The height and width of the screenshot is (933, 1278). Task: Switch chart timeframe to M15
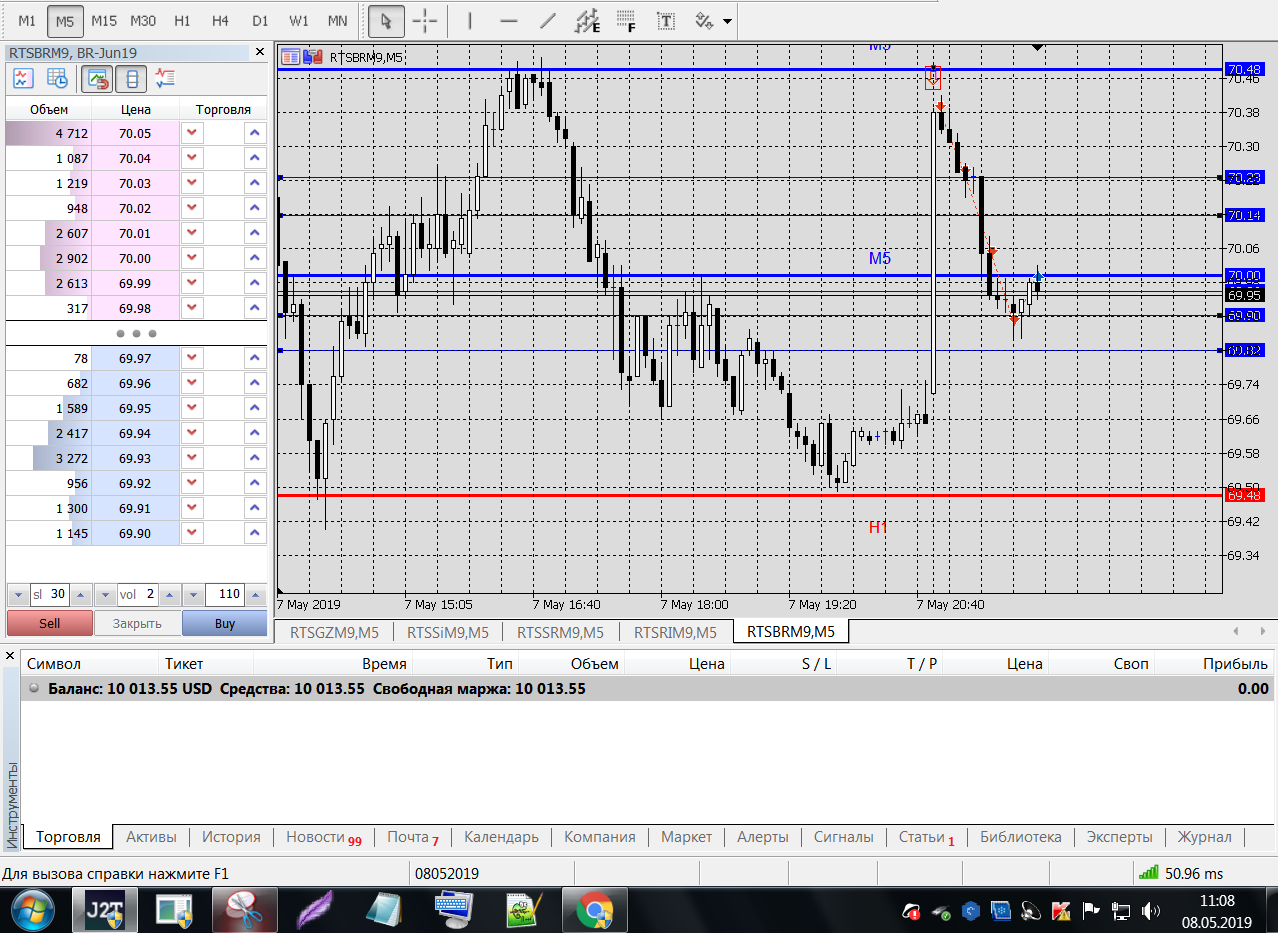(103, 21)
